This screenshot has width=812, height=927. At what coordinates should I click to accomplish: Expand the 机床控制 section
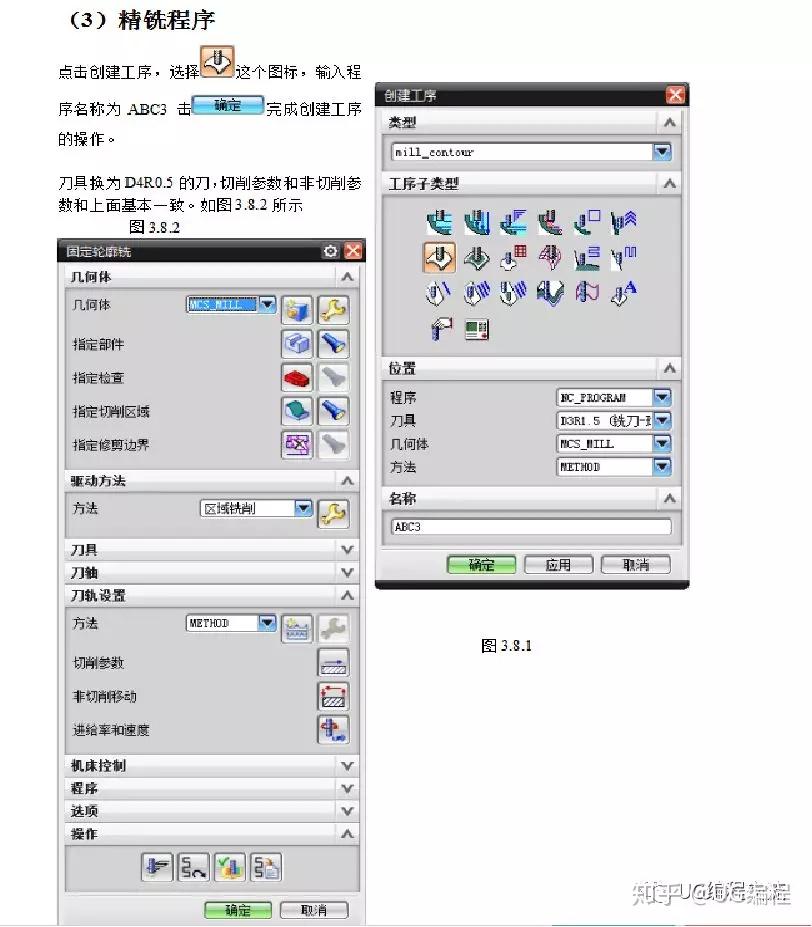coord(347,766)
